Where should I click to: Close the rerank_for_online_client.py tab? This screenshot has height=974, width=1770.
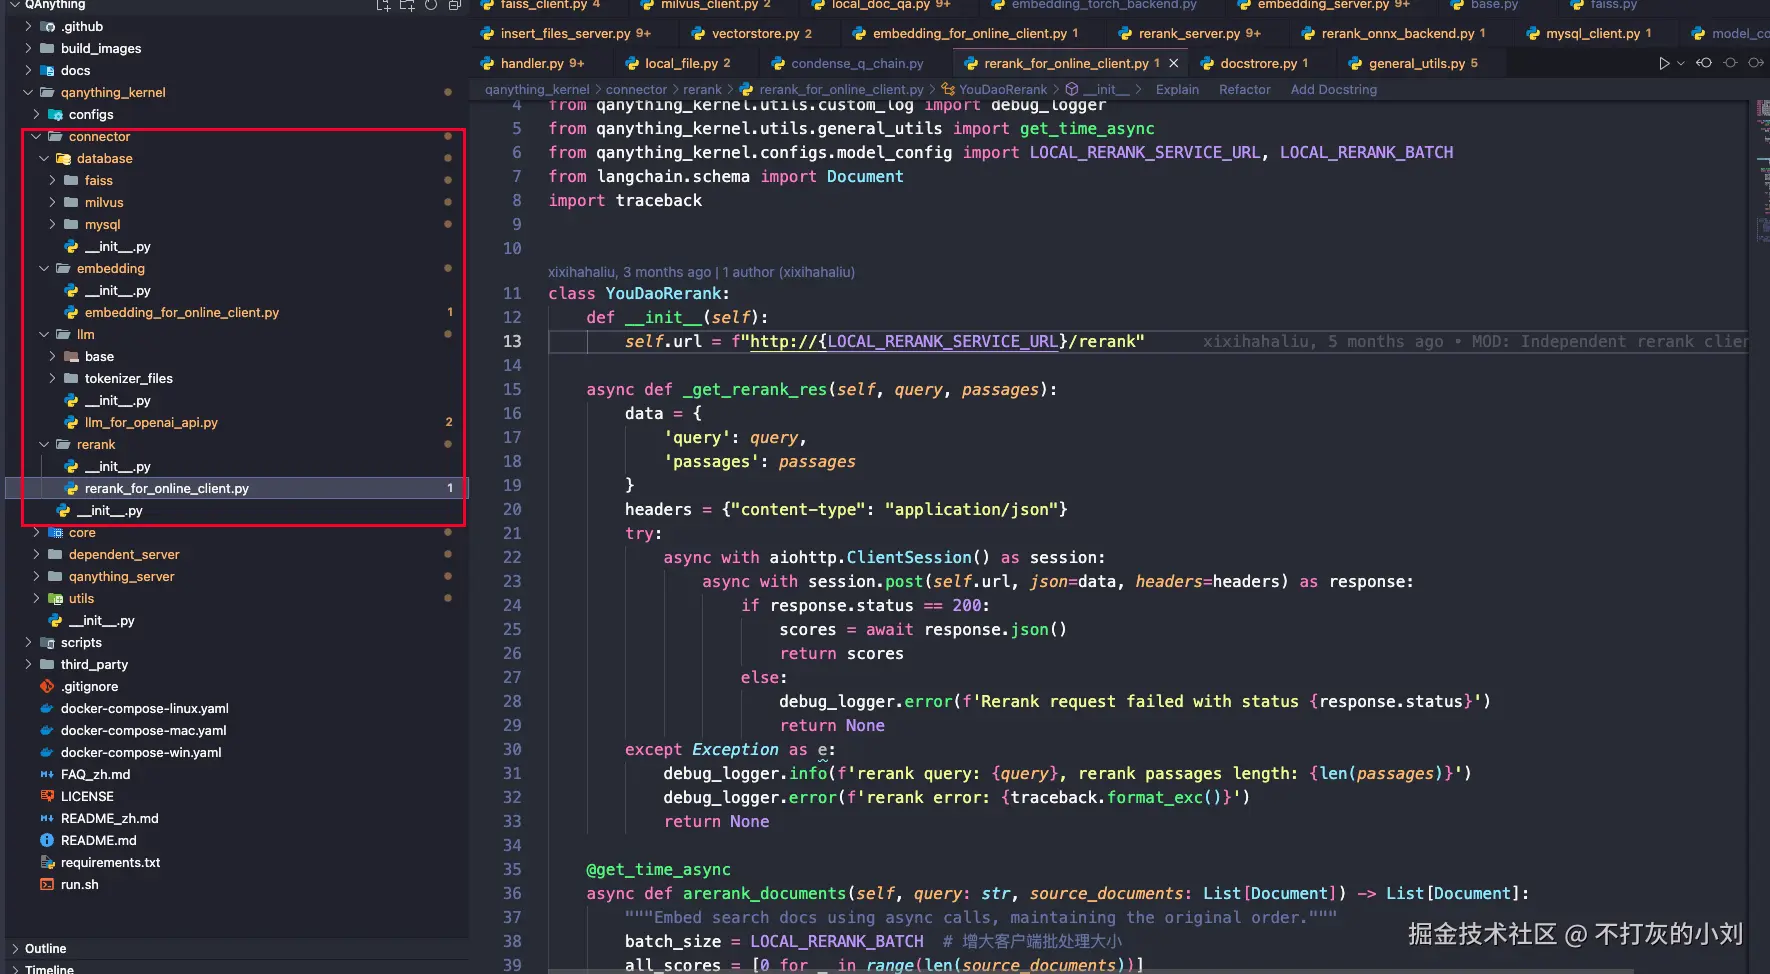[1174, 64]
